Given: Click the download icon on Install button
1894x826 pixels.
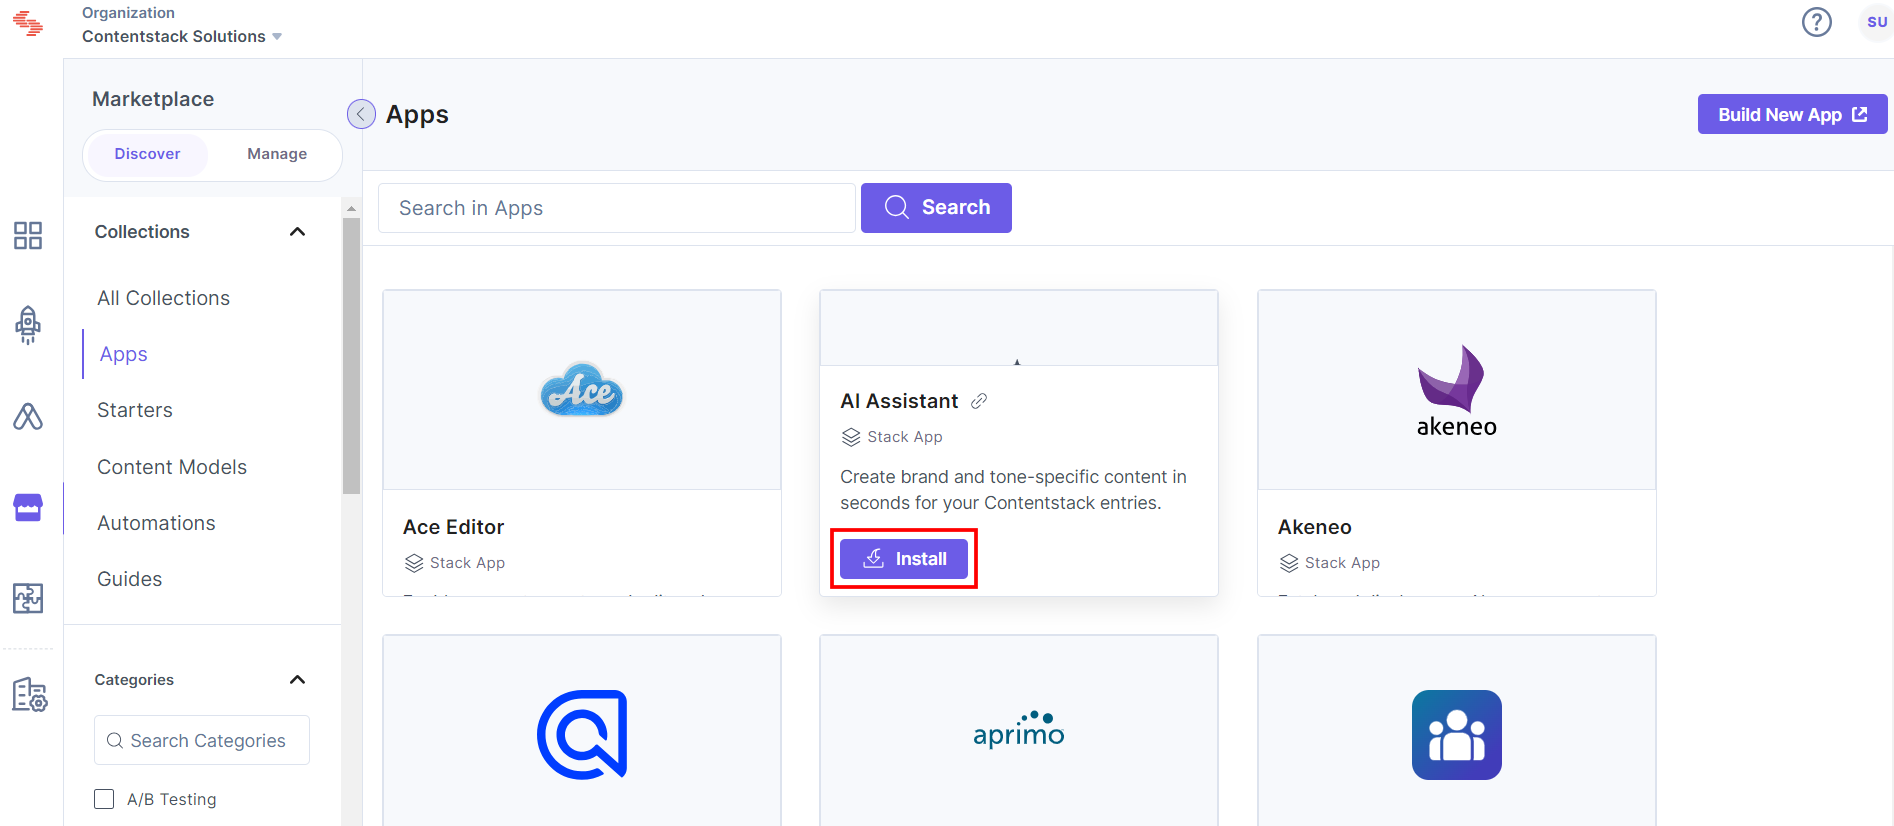Looking at the screenshot, I should pyautogui.click(x=873, y=558).
